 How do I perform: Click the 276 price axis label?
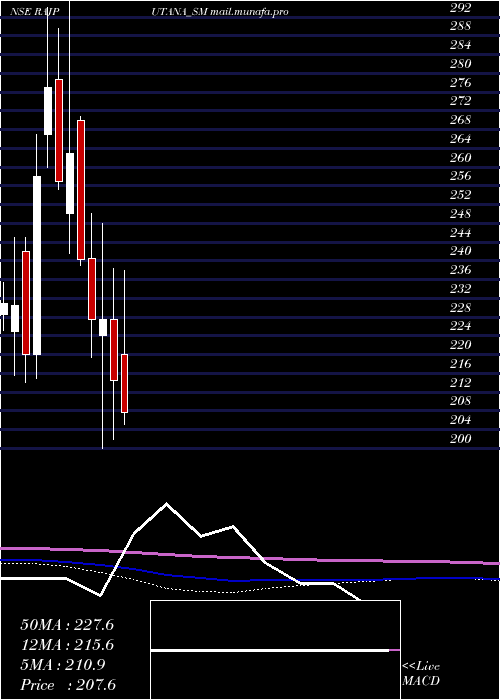point(461,83)
